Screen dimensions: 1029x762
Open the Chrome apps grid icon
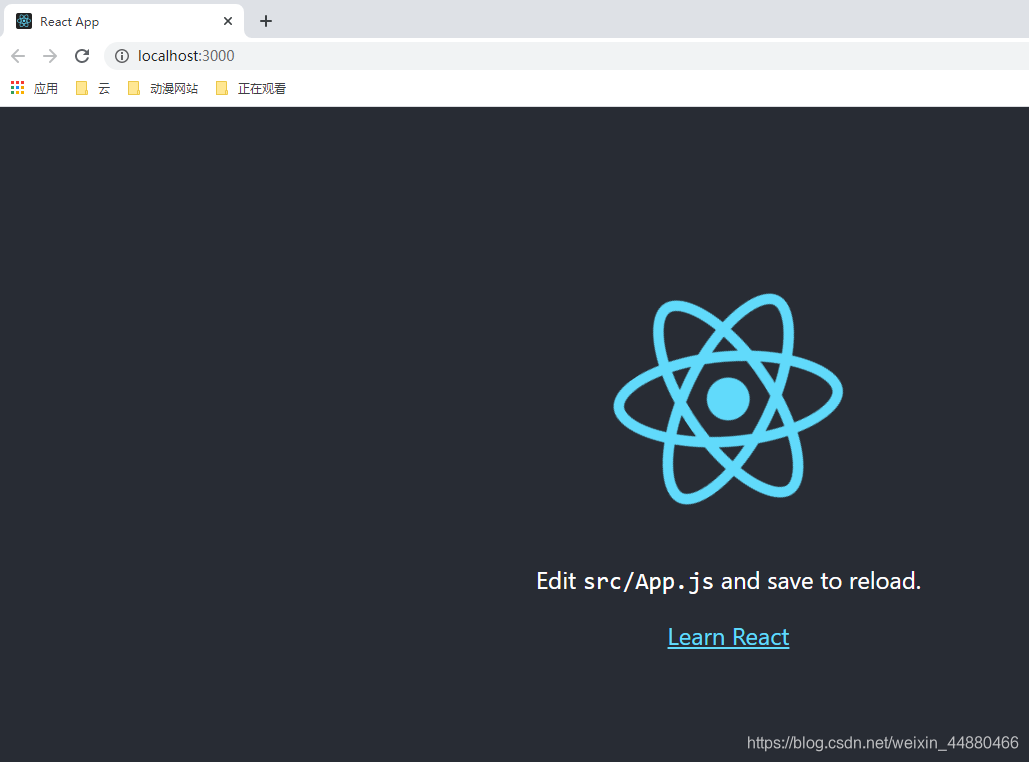tap(16, 87)
